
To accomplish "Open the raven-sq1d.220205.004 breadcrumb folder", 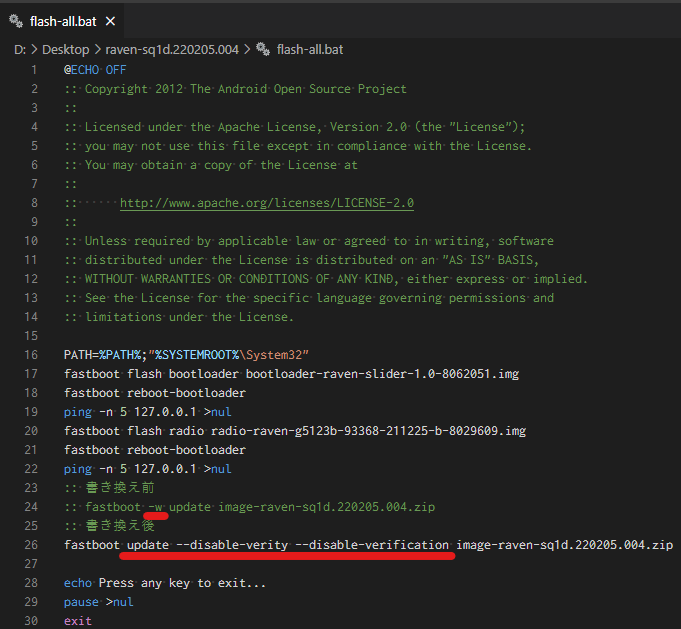I will (170, 48).
